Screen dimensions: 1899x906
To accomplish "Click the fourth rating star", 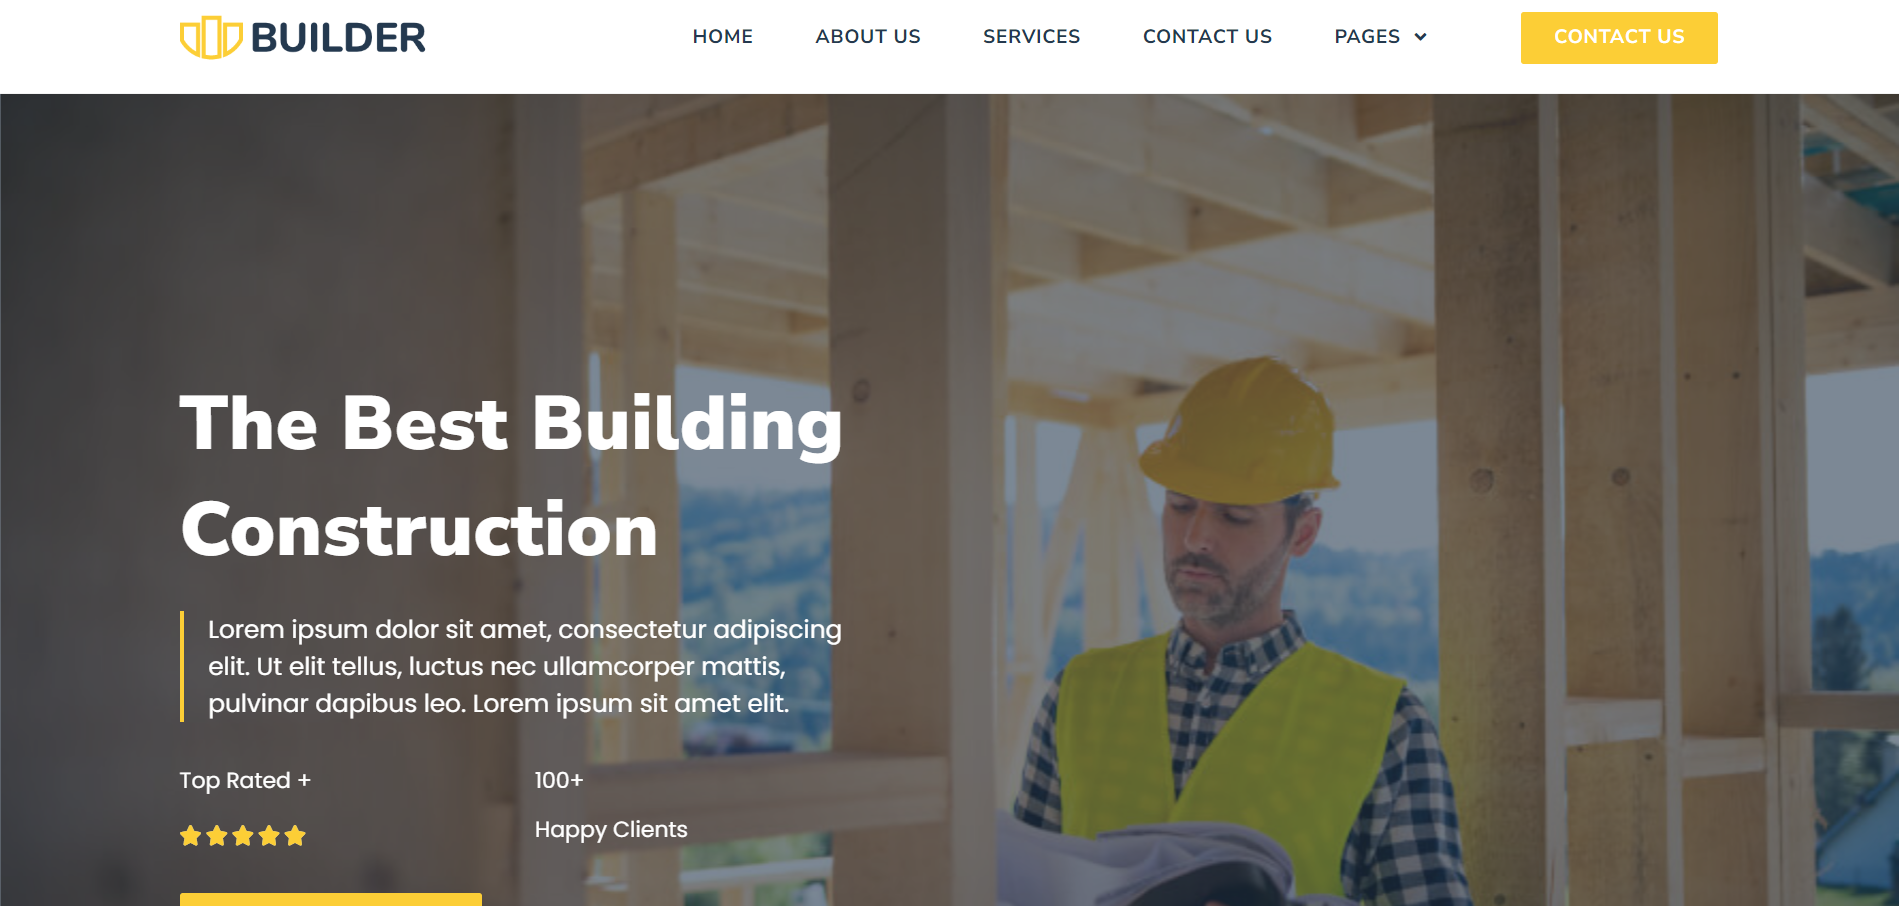I will (269, 836).
